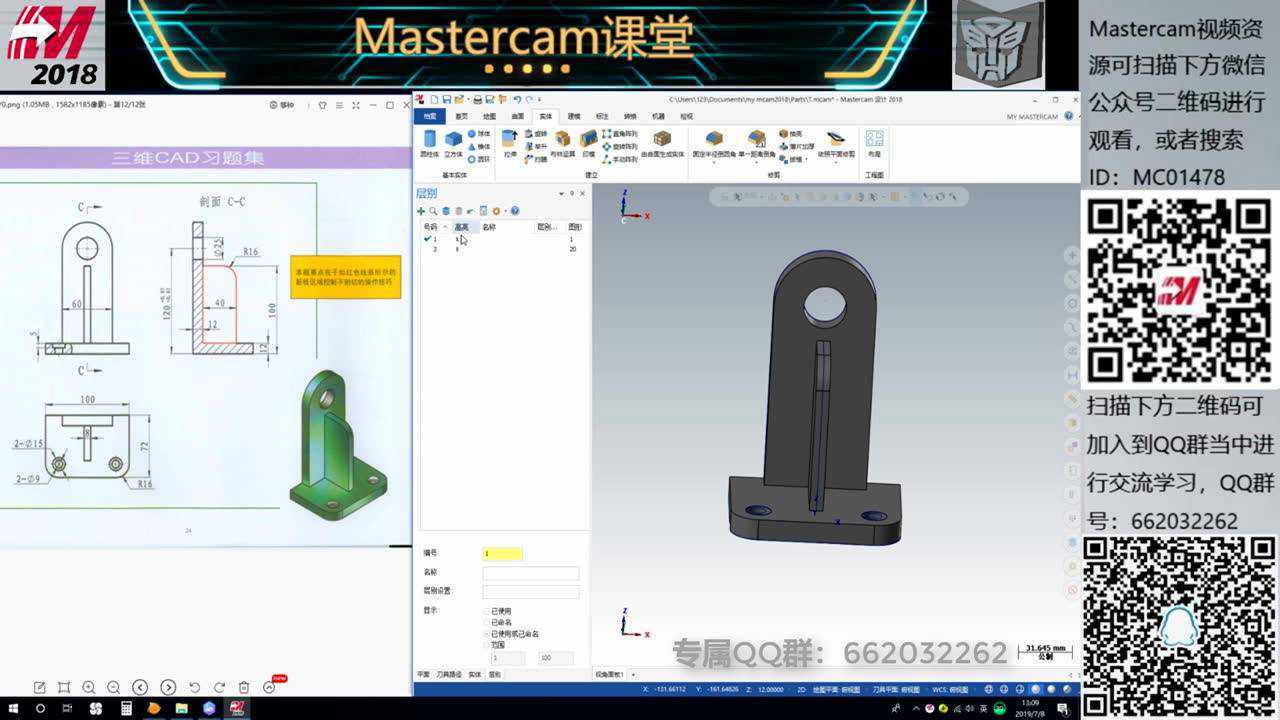This screenshot has width=1280, height=720.
Task: Enable the 已使用 display radio option
Action: click(488, 612)
